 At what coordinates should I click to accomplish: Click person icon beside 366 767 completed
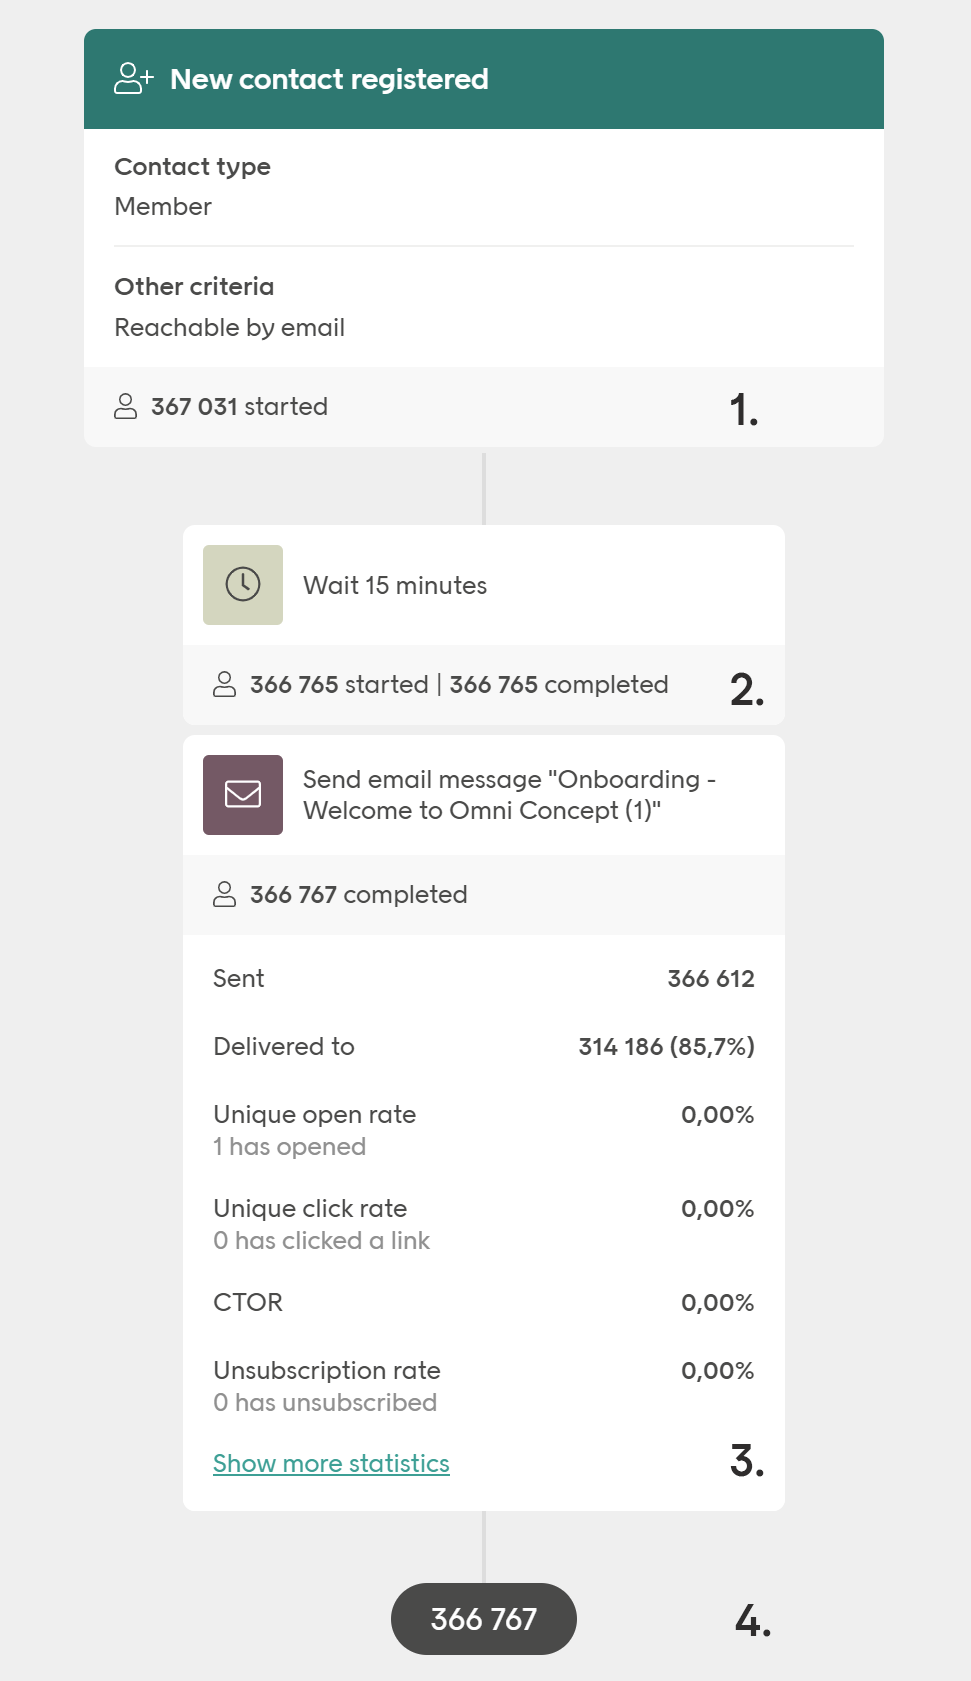[x=225, y=895]
